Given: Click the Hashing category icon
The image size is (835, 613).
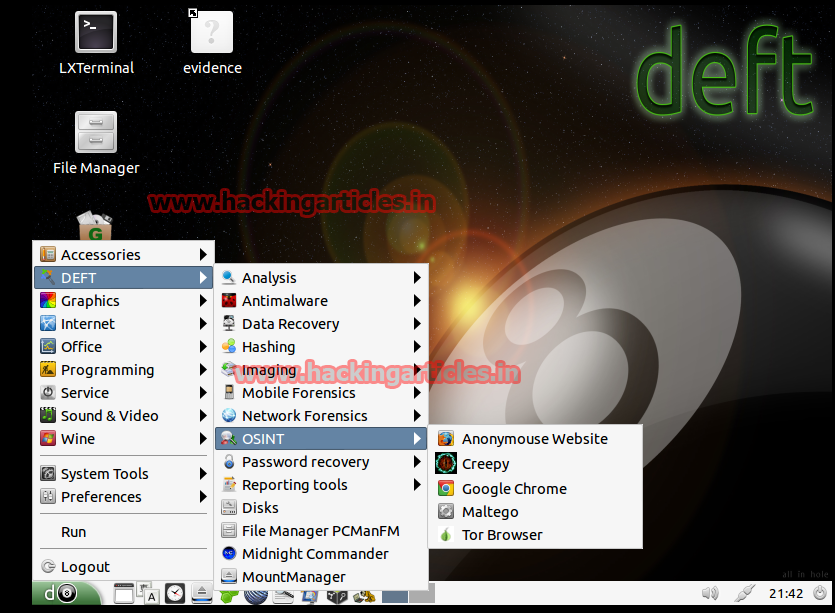Looking at the screenshot, I should [x=229, y=346].
